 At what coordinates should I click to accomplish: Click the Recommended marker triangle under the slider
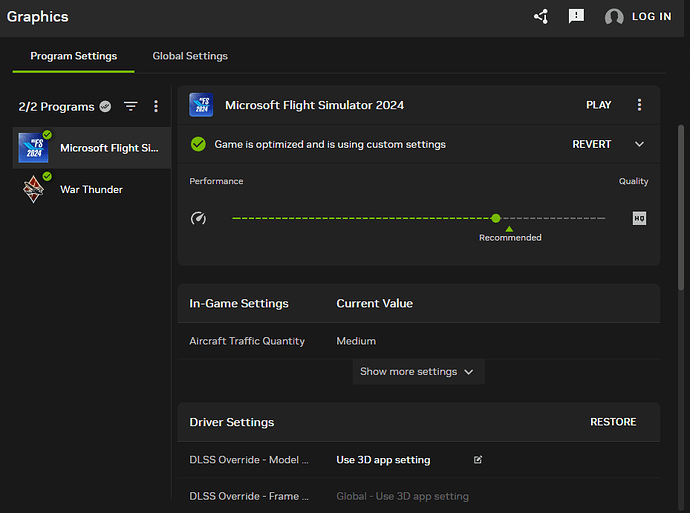509,229
